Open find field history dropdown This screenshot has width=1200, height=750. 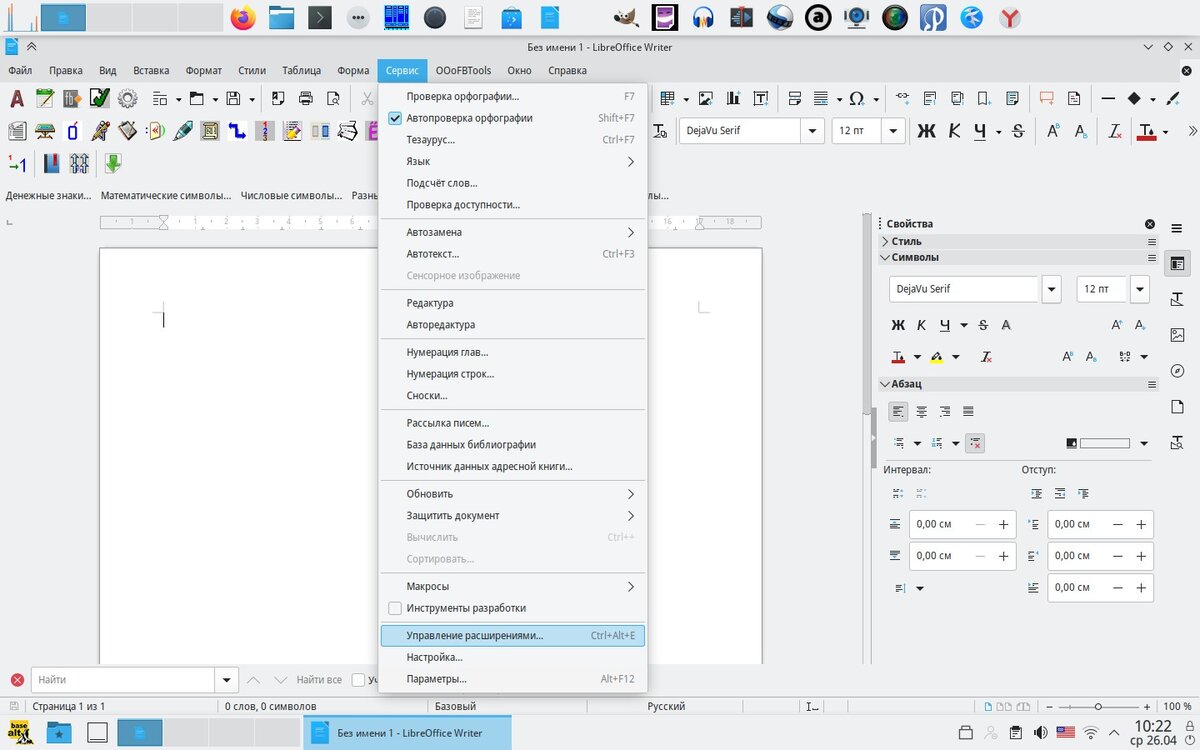(228, 680)
